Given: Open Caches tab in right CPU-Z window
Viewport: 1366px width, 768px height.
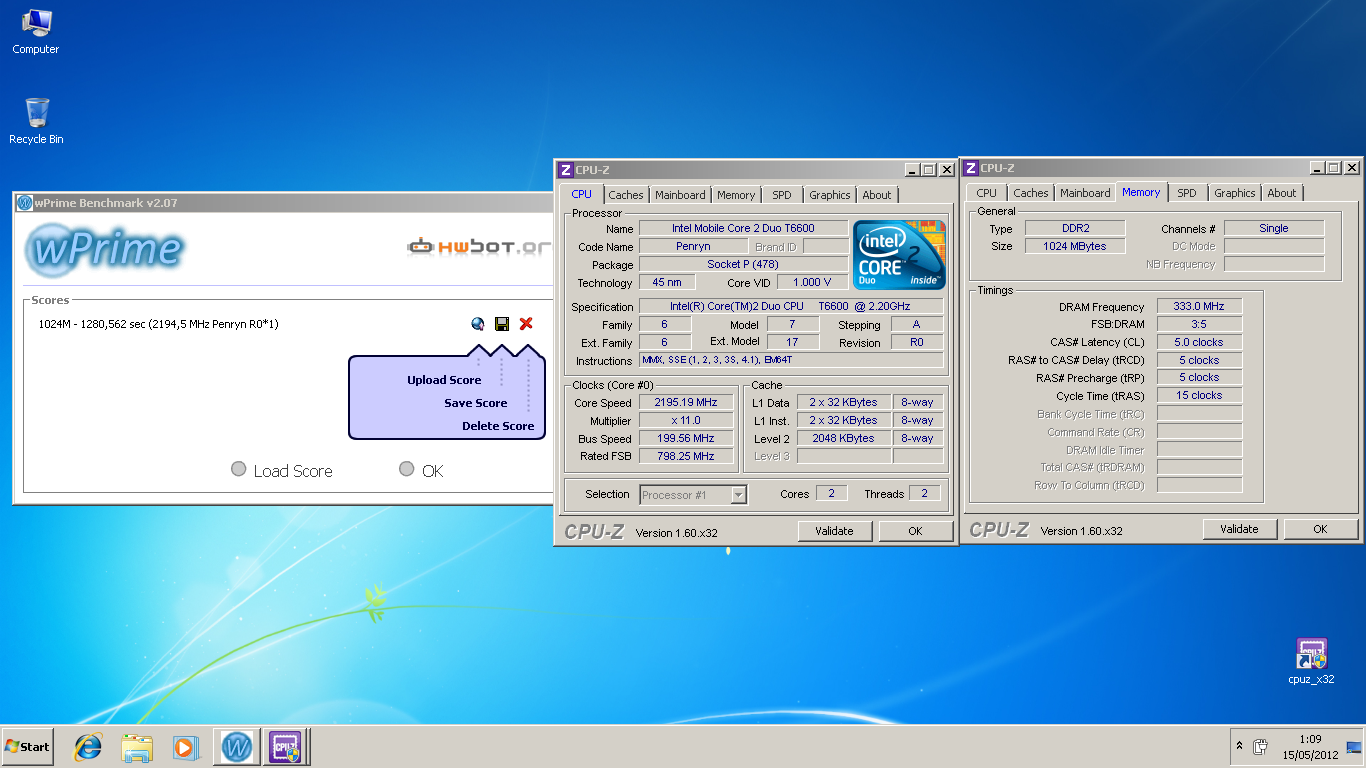Looking at the screenshot, I should coord(1031,193).
